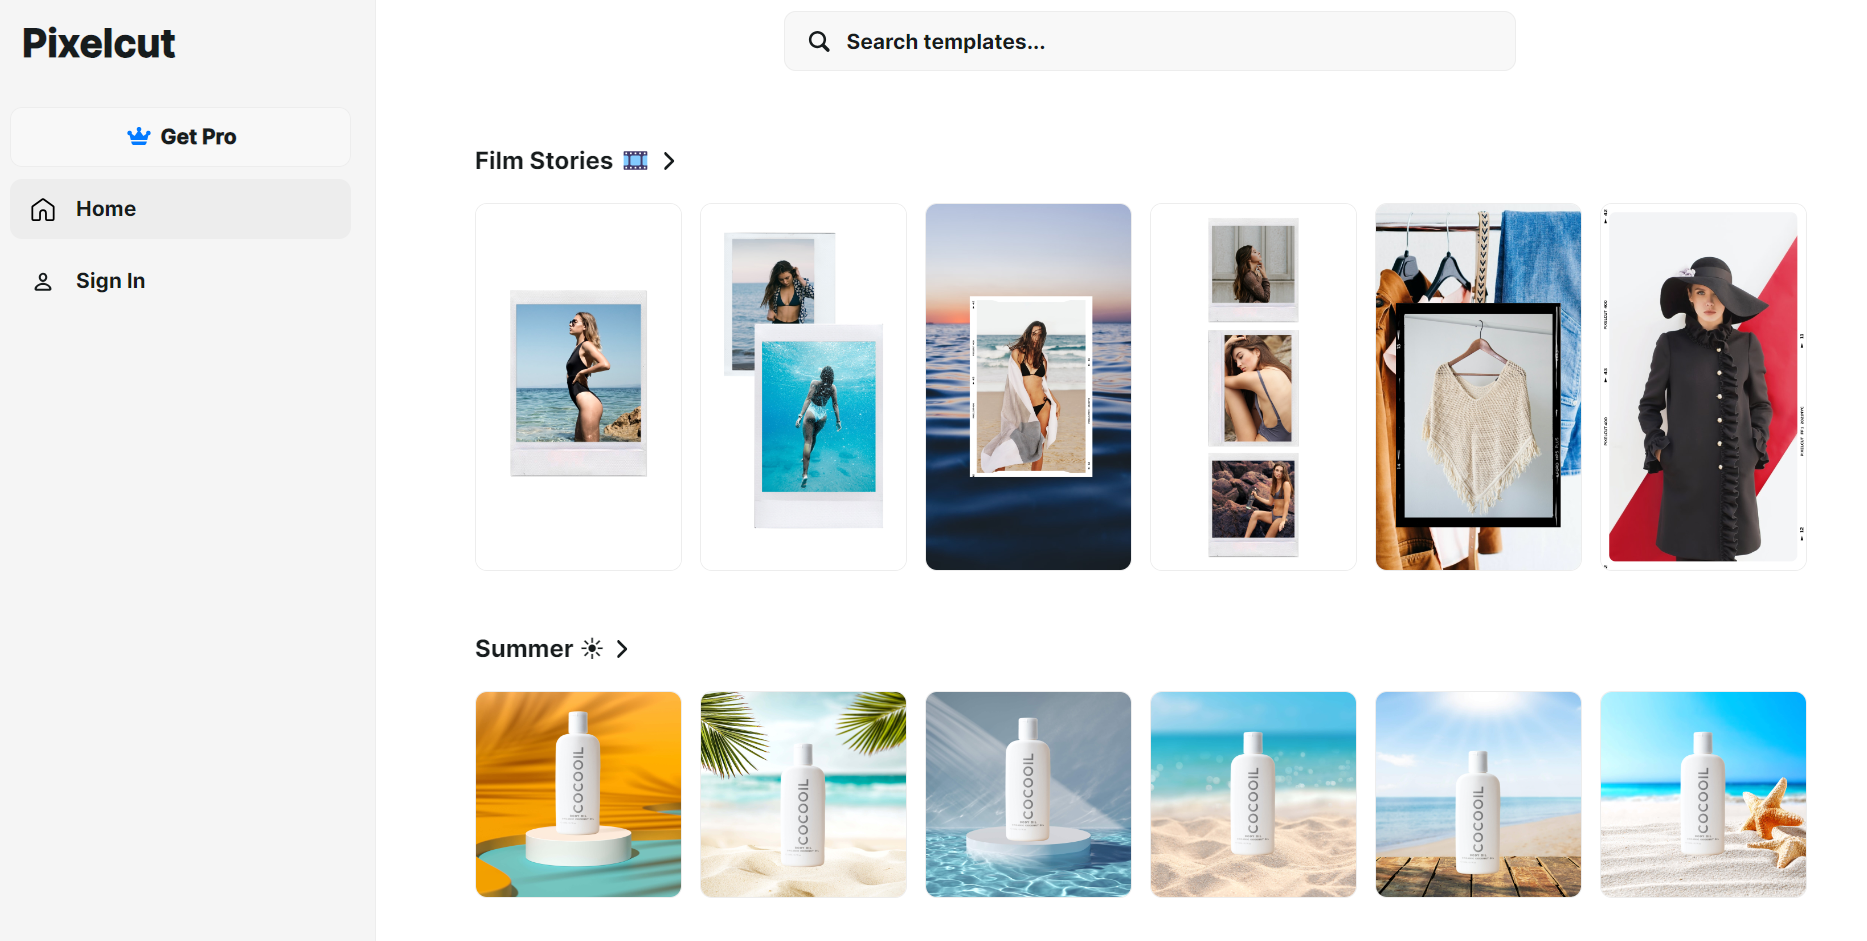1867x941 pixels.
Task: Click the person icon beside Sign In
Action: coord(43,282)
